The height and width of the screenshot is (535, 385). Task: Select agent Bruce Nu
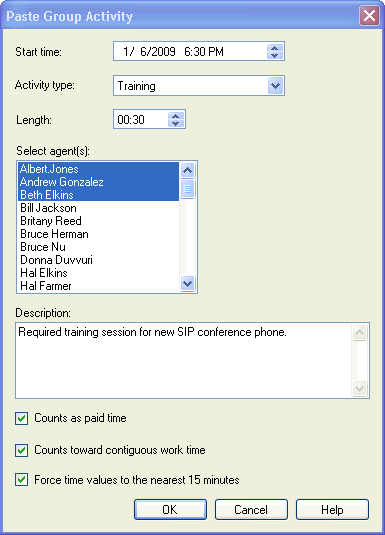point(98,247)
